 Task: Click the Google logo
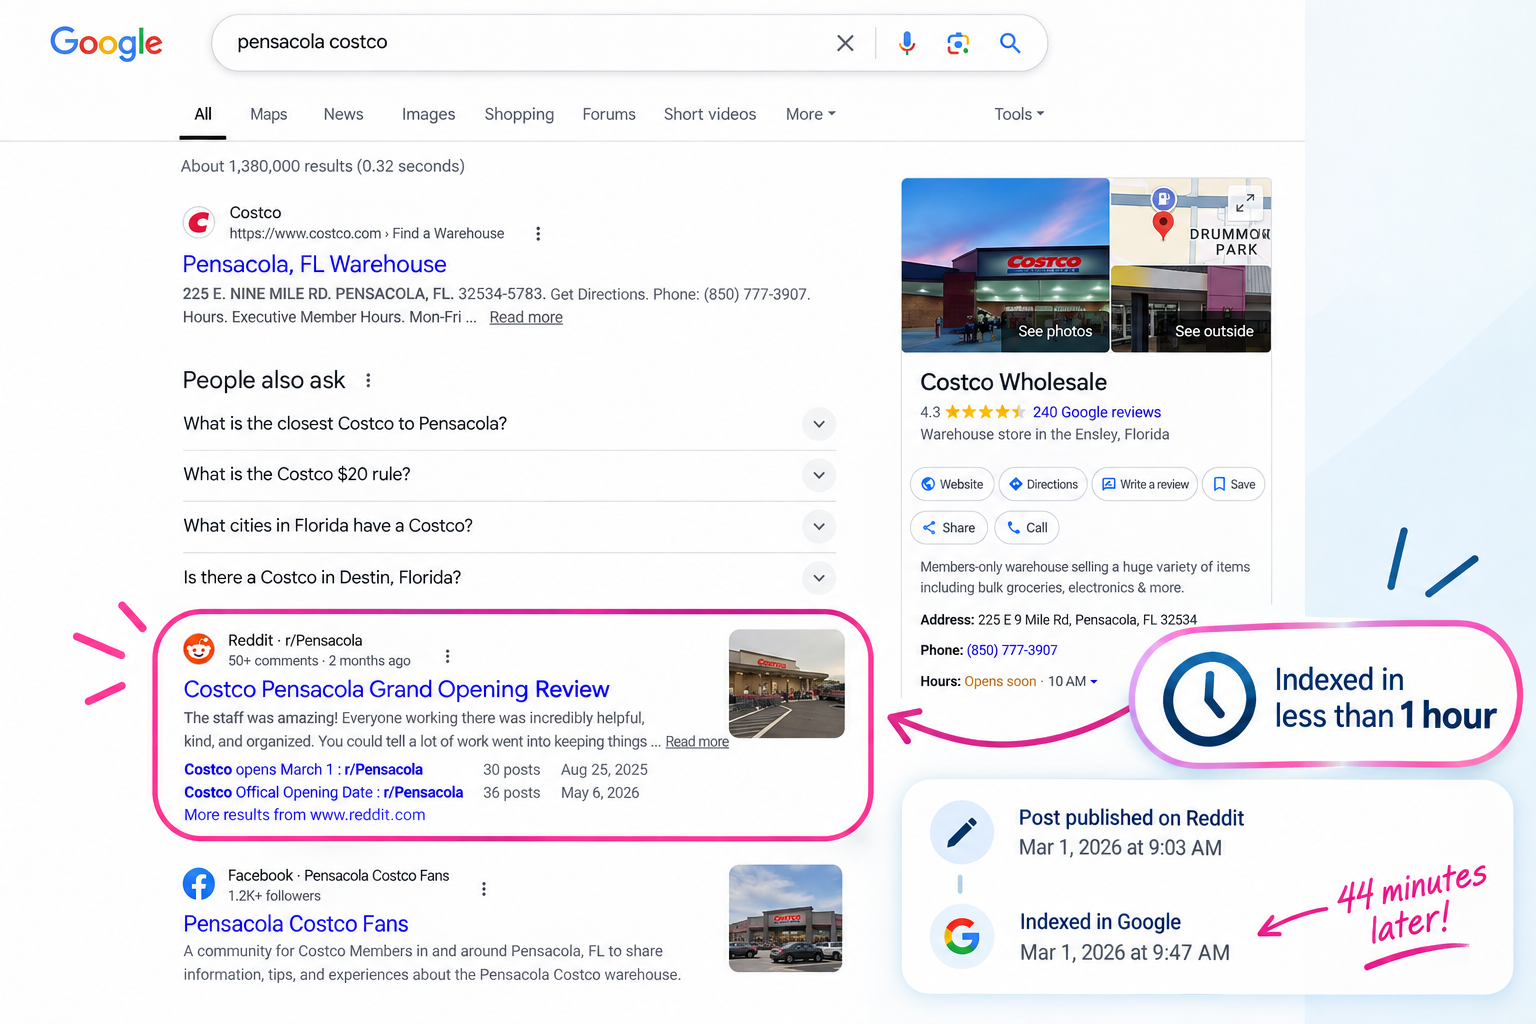pyautogui.click(x=106, y=43)
